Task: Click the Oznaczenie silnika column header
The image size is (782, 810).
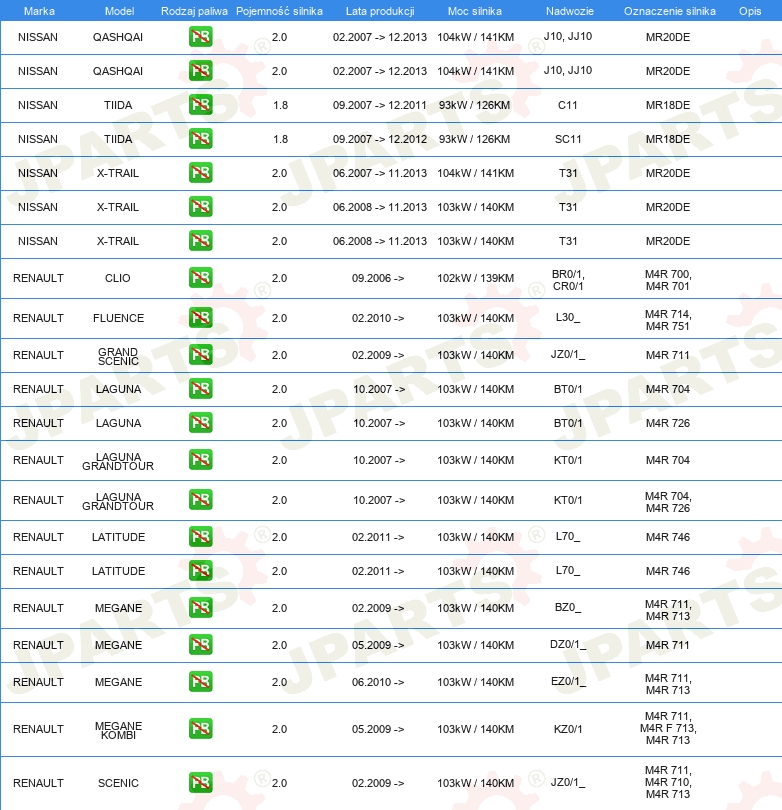Action: point(670,11)
